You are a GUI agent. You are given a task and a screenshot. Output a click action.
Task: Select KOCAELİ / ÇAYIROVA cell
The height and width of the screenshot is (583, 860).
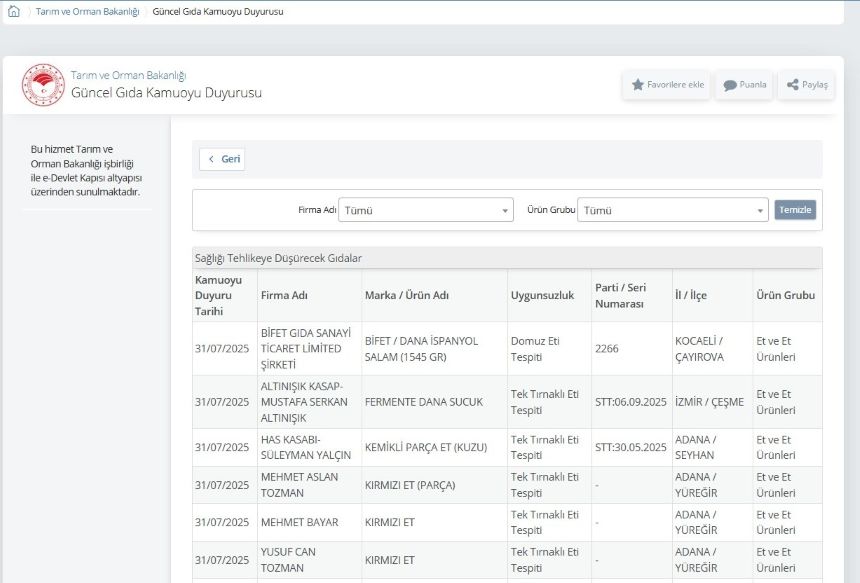pyautogui.click(x=712, y=349)
